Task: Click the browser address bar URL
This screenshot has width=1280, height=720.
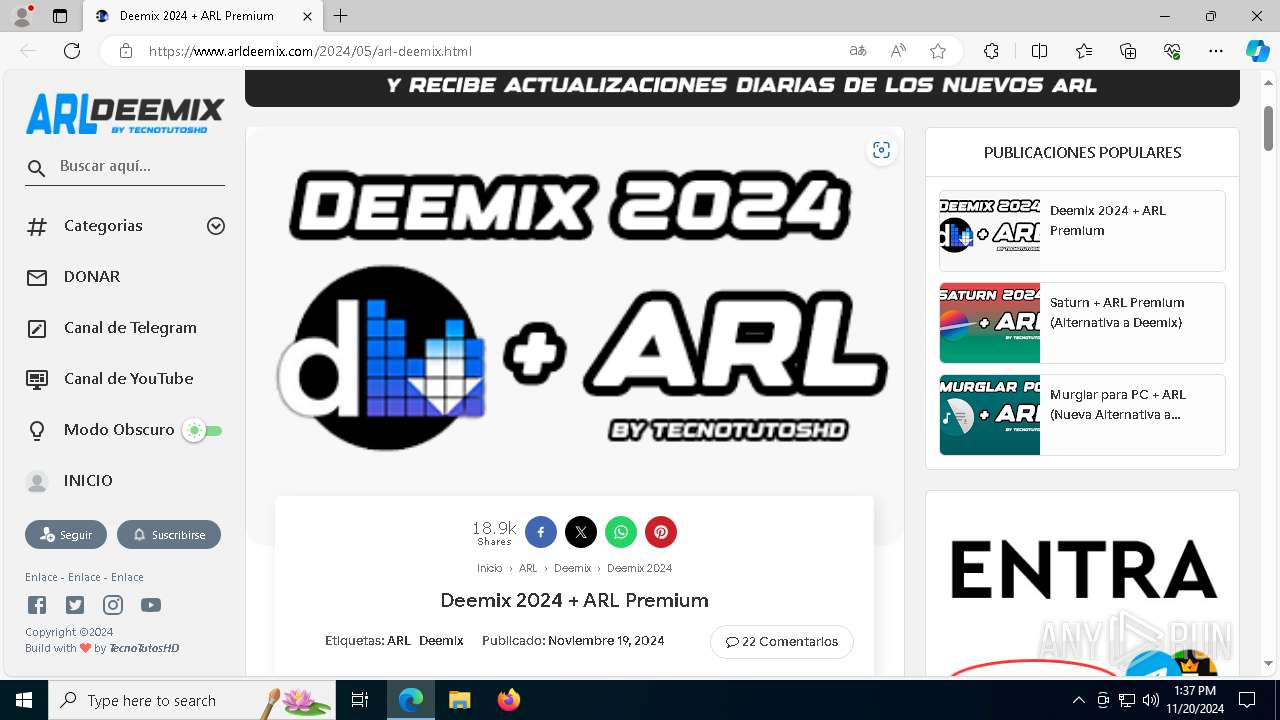Action: pyautogui.click(x=310, y=51)
